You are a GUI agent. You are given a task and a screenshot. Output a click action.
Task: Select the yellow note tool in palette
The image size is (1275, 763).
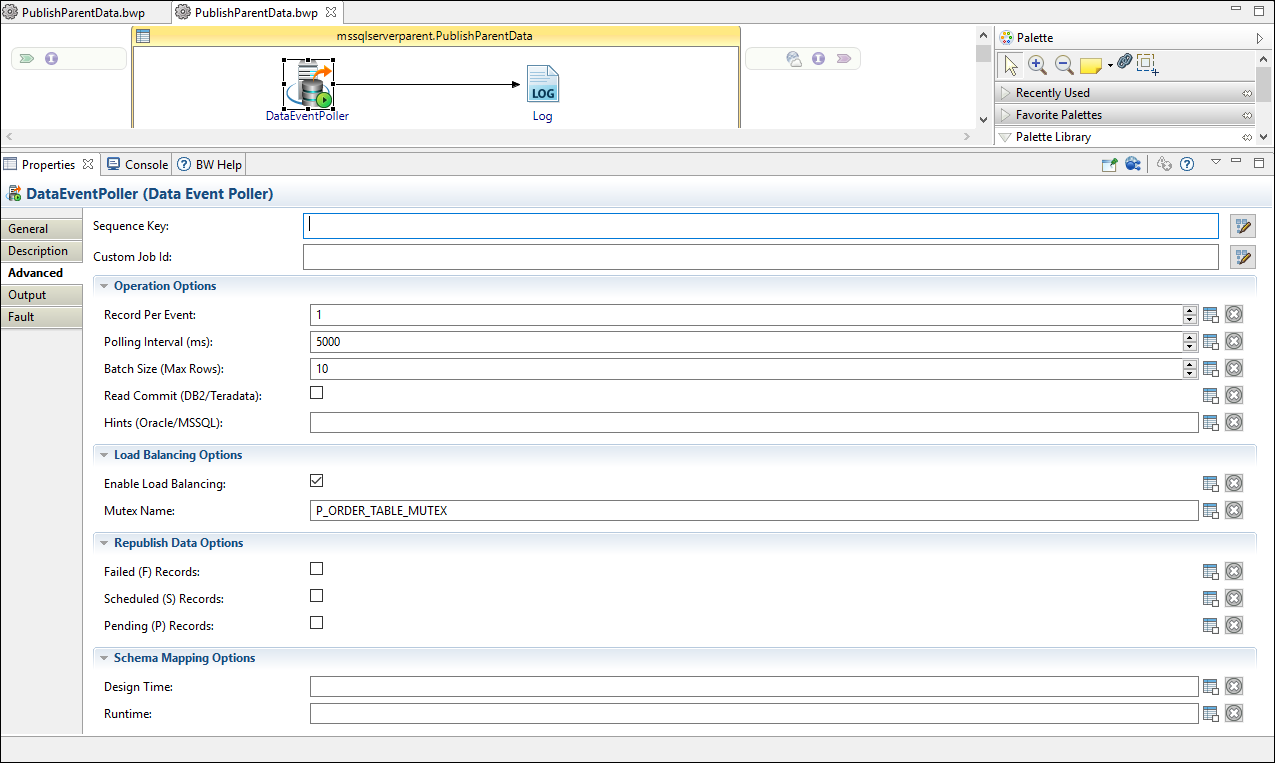tap(1090, 65)
